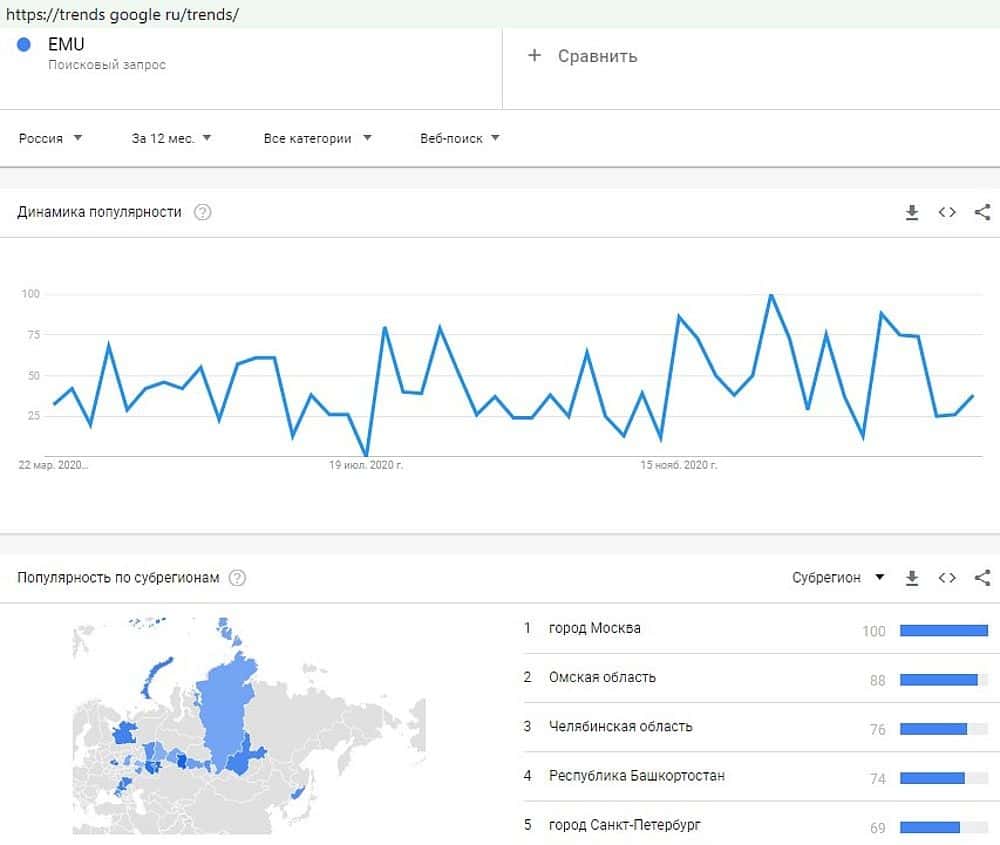Open Омская область from ranking list
This screenshot has width=1000, height=845.
click(602, 677)
